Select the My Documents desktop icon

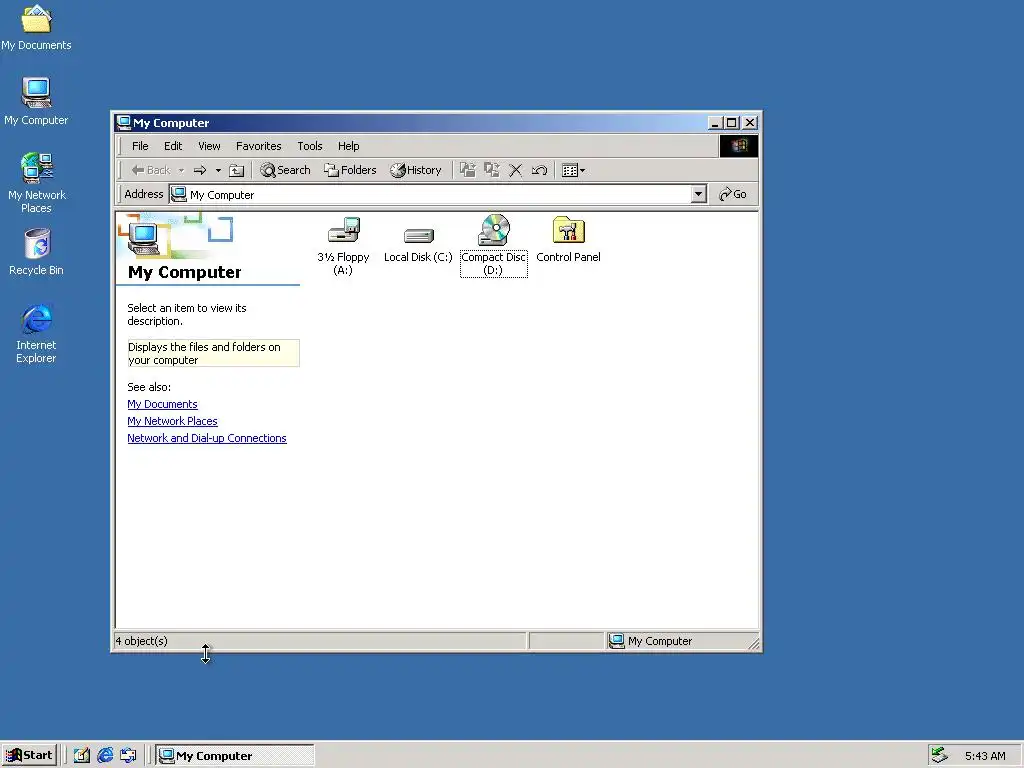point(37,28)
